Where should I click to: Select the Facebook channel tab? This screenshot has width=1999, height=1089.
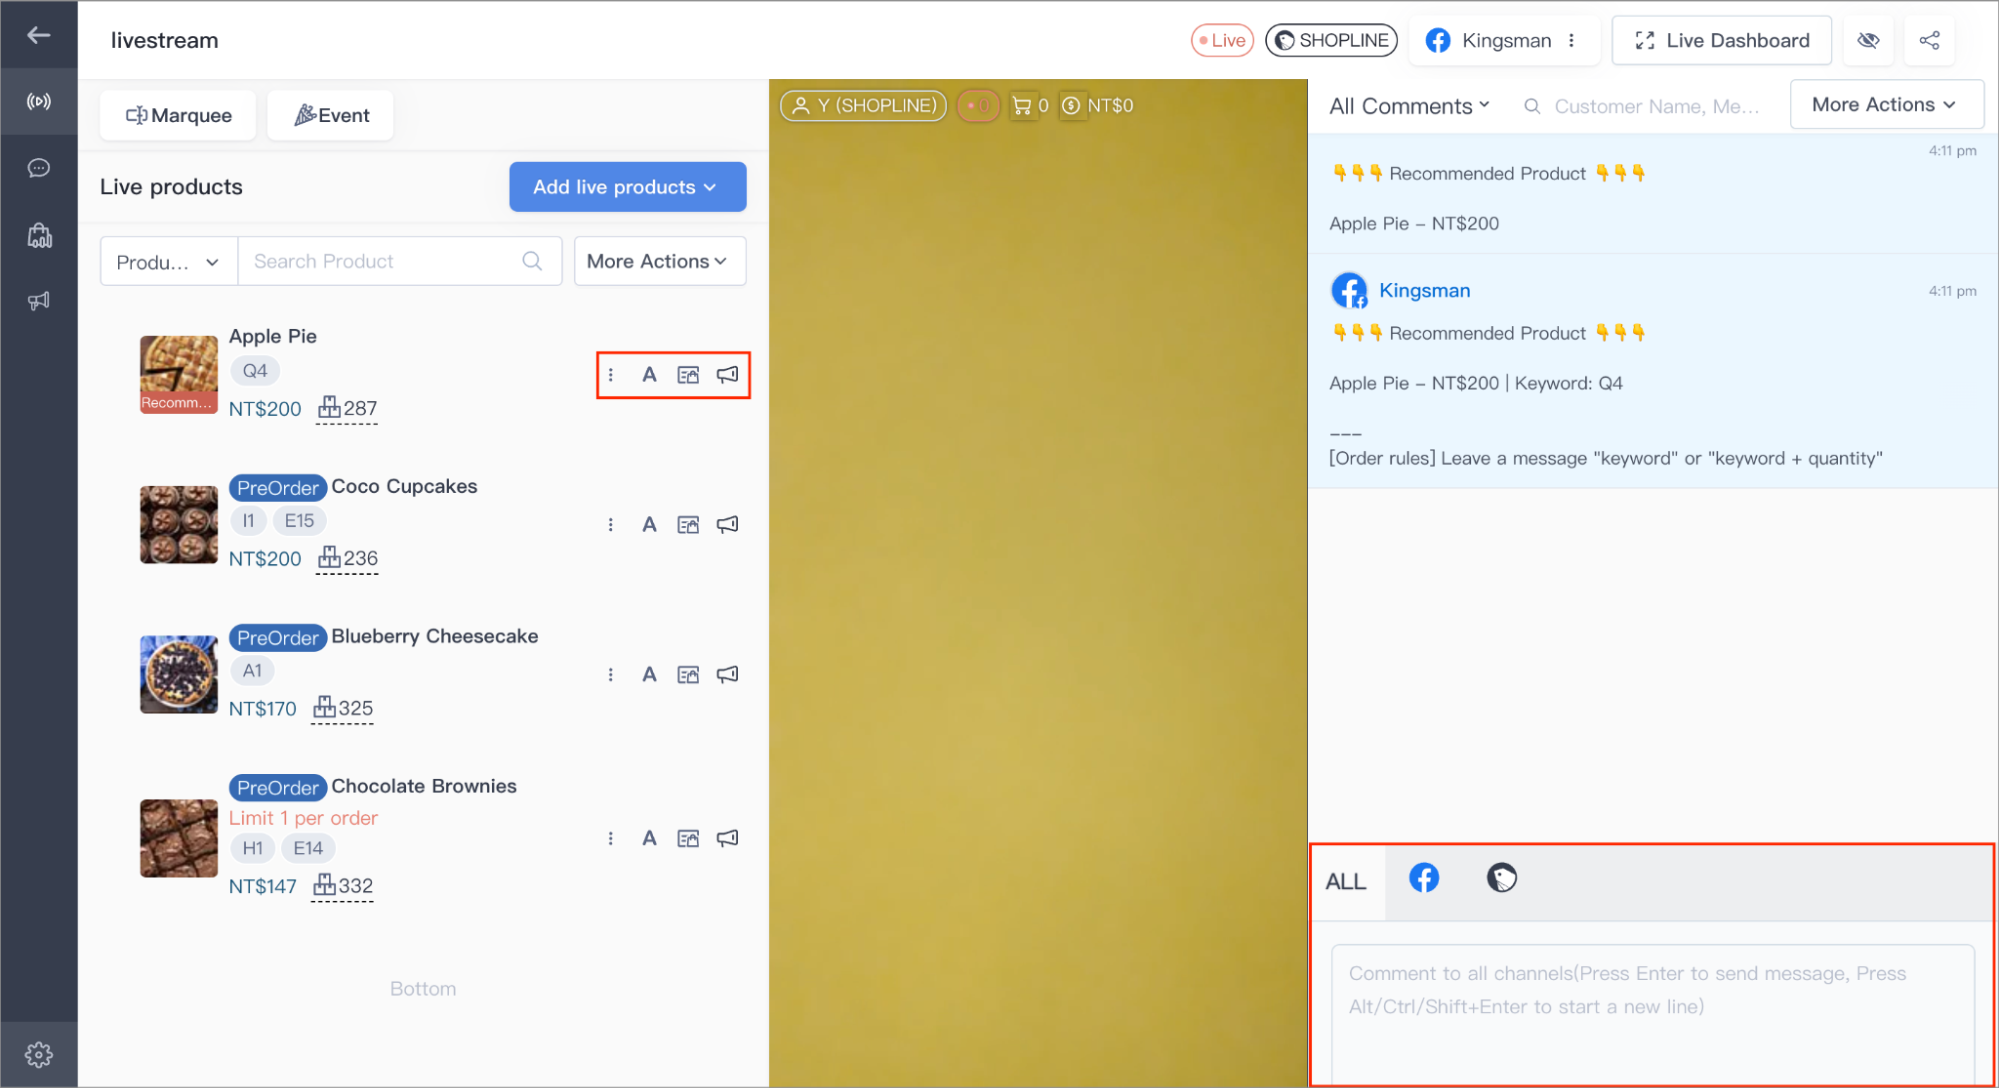(1424, 878)
